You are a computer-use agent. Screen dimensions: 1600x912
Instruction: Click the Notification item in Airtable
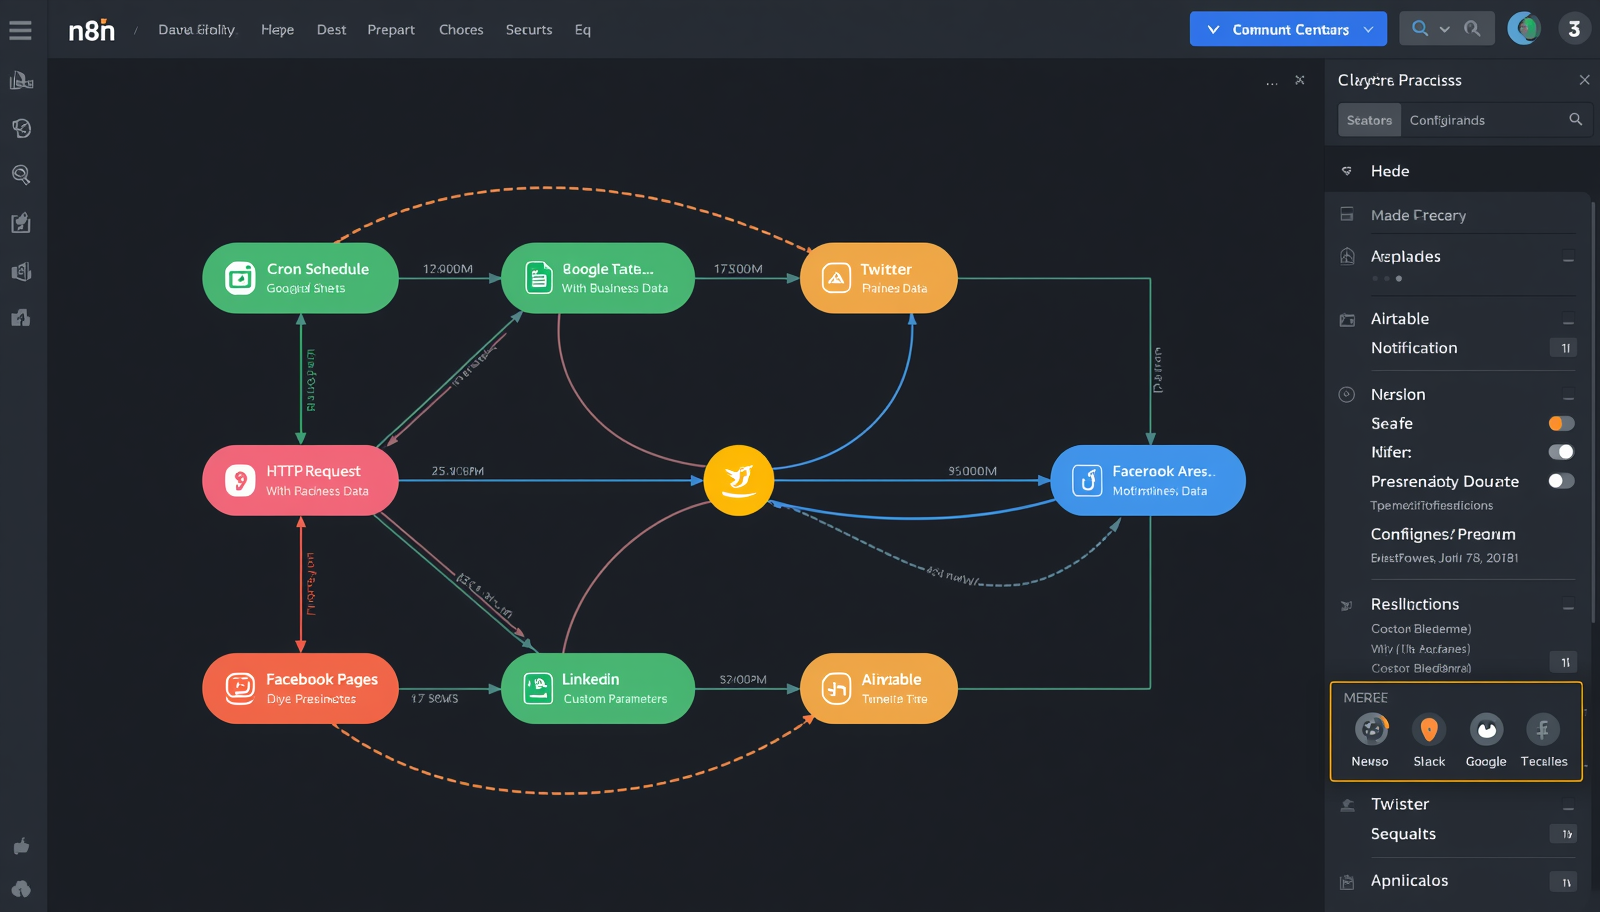(1414, 348)
